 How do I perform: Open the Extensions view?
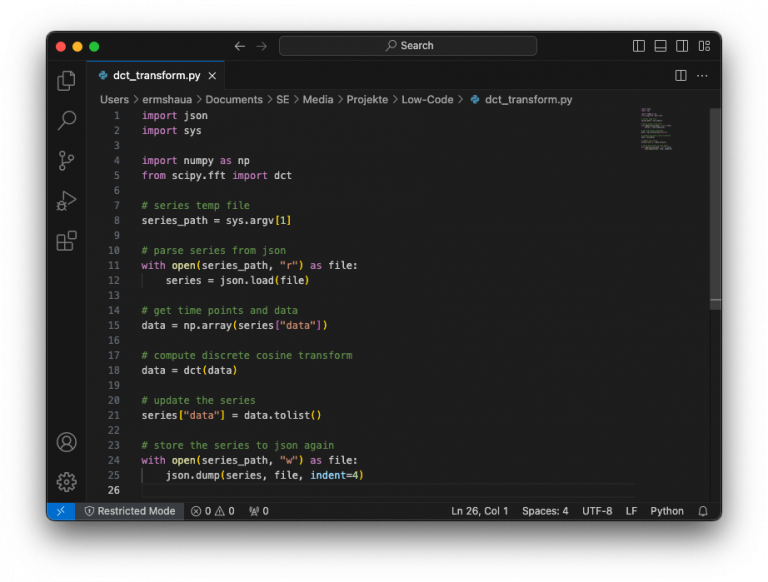click(x=67, y=241)
